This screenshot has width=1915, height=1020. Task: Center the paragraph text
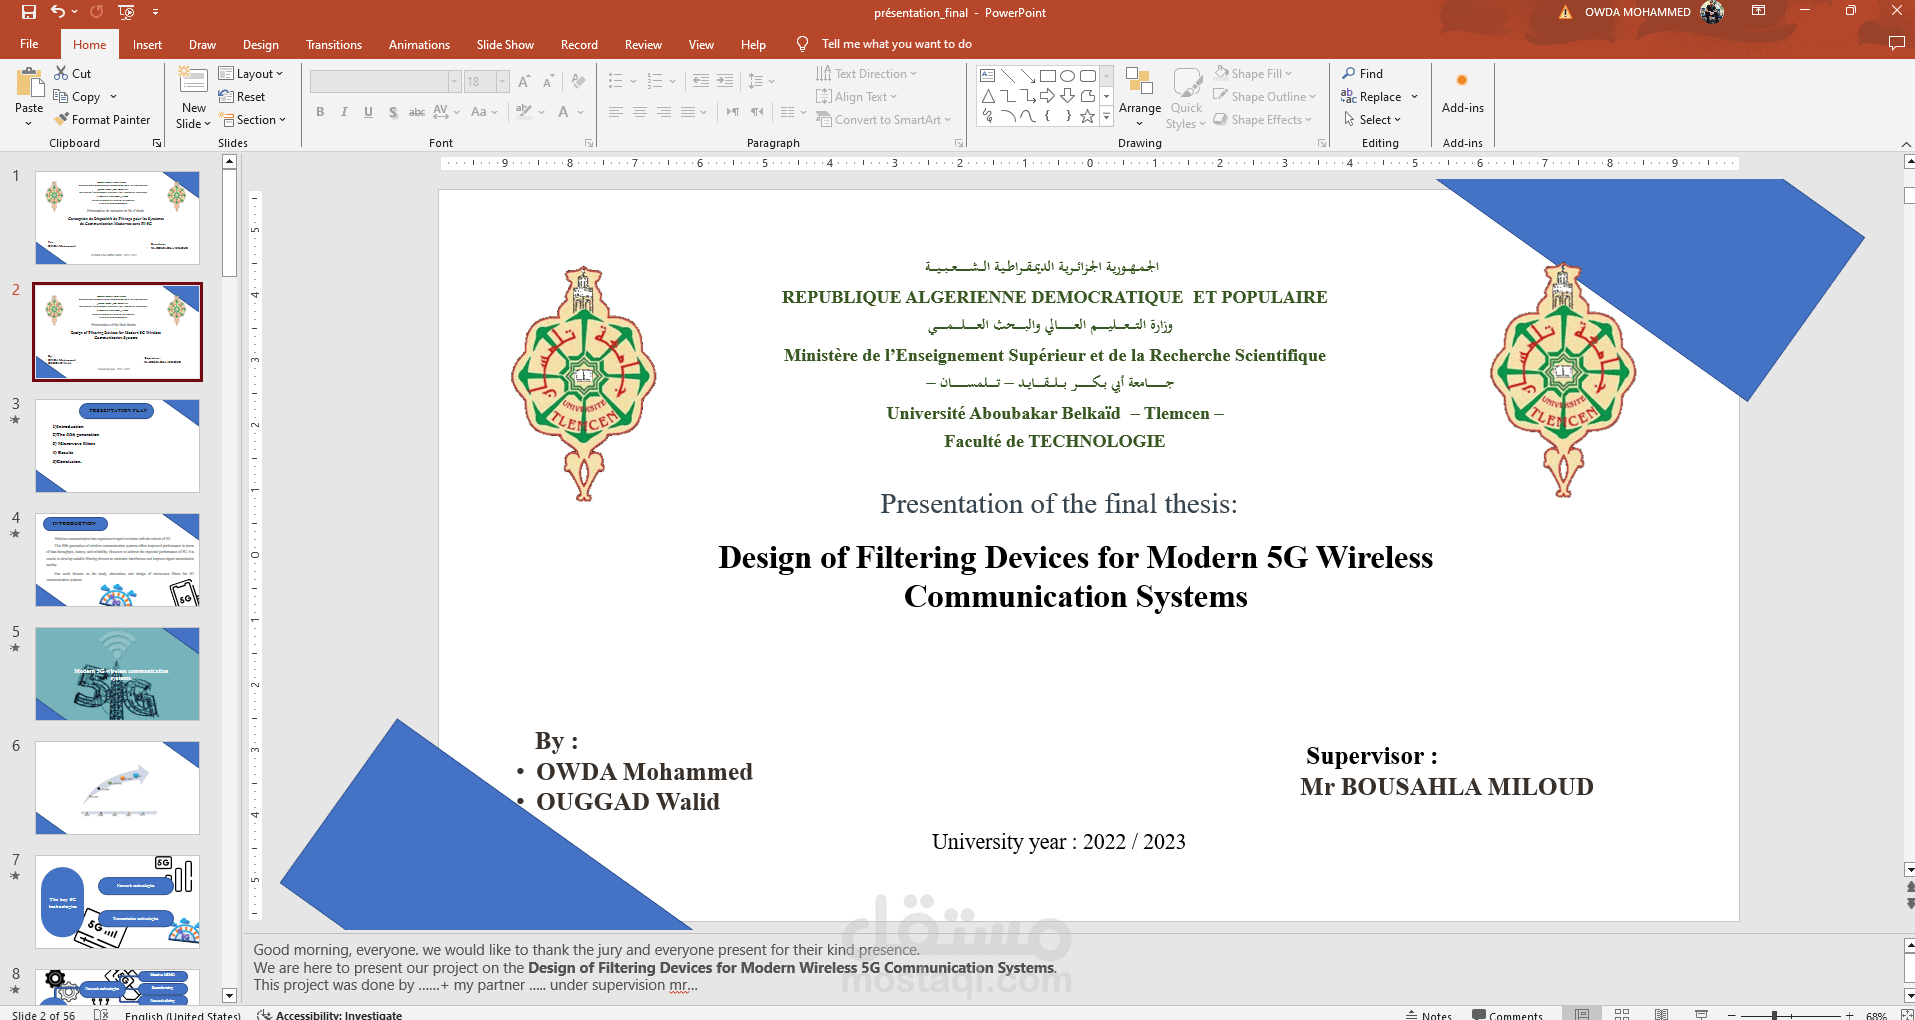(x=639, y=112)
